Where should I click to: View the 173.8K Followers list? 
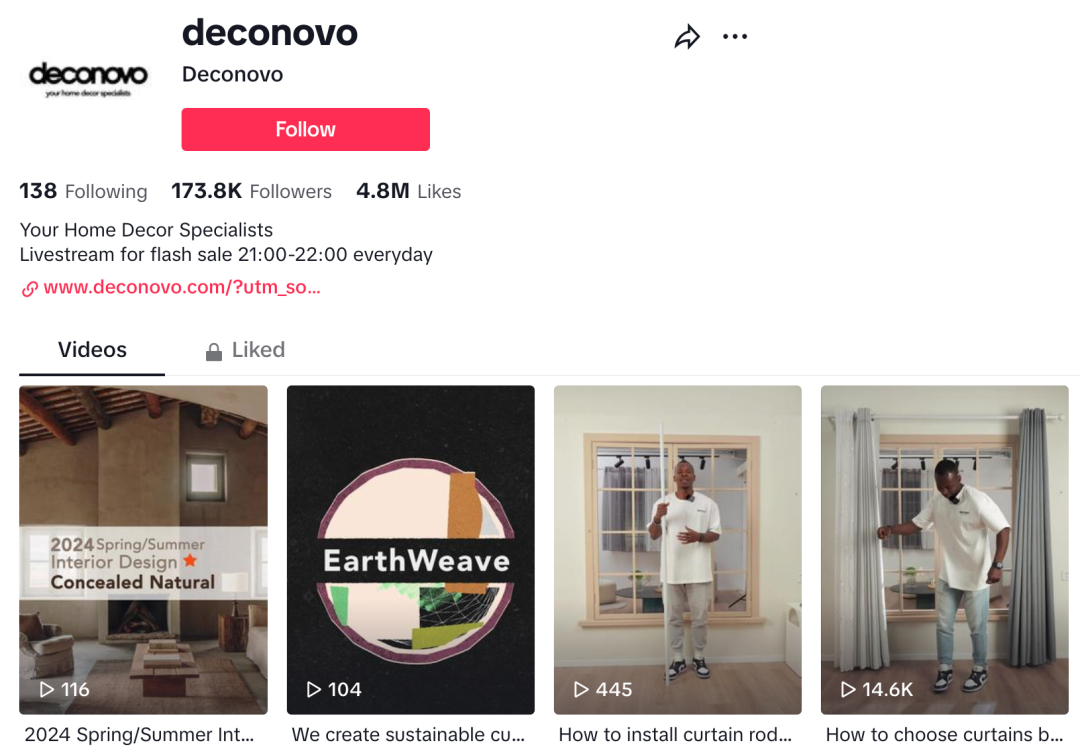click(251, 191)
